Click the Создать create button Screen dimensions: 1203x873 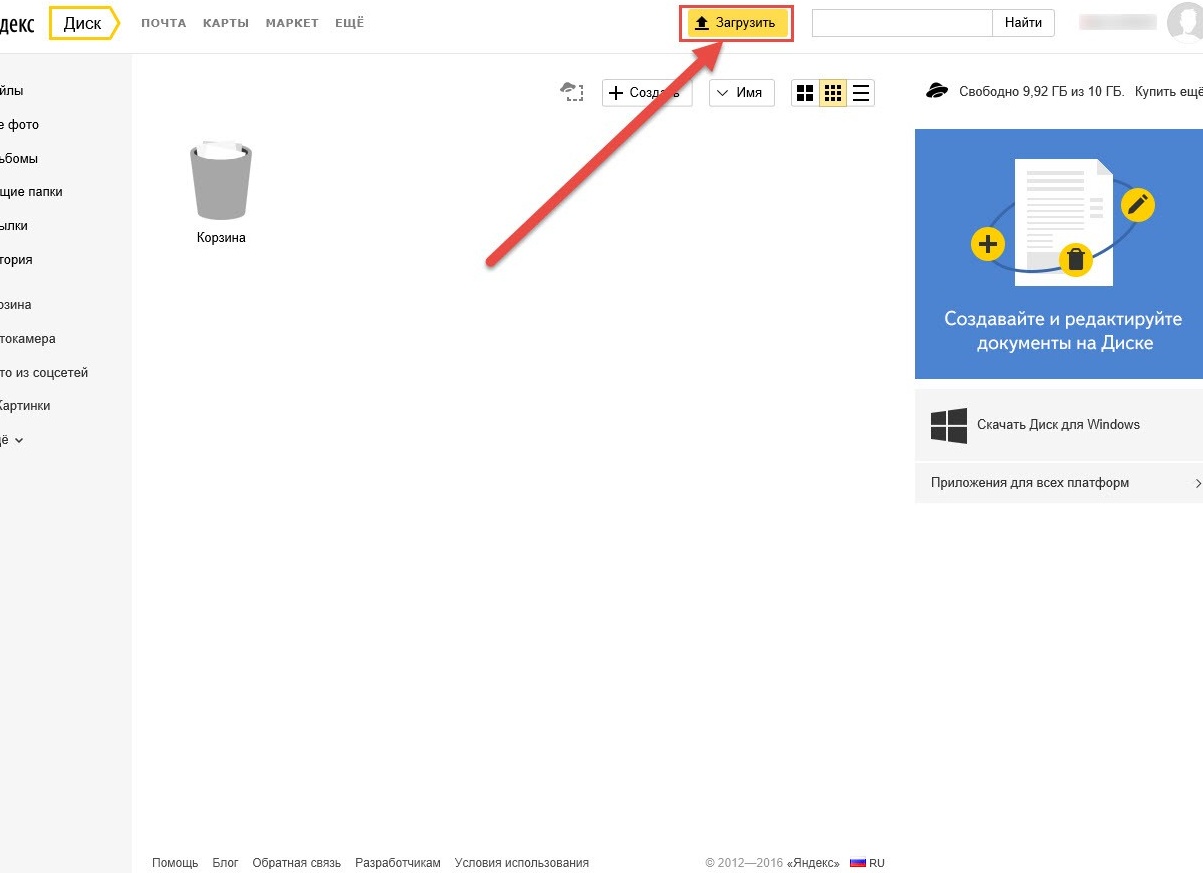pyautogui.click(x=647, y=93)
